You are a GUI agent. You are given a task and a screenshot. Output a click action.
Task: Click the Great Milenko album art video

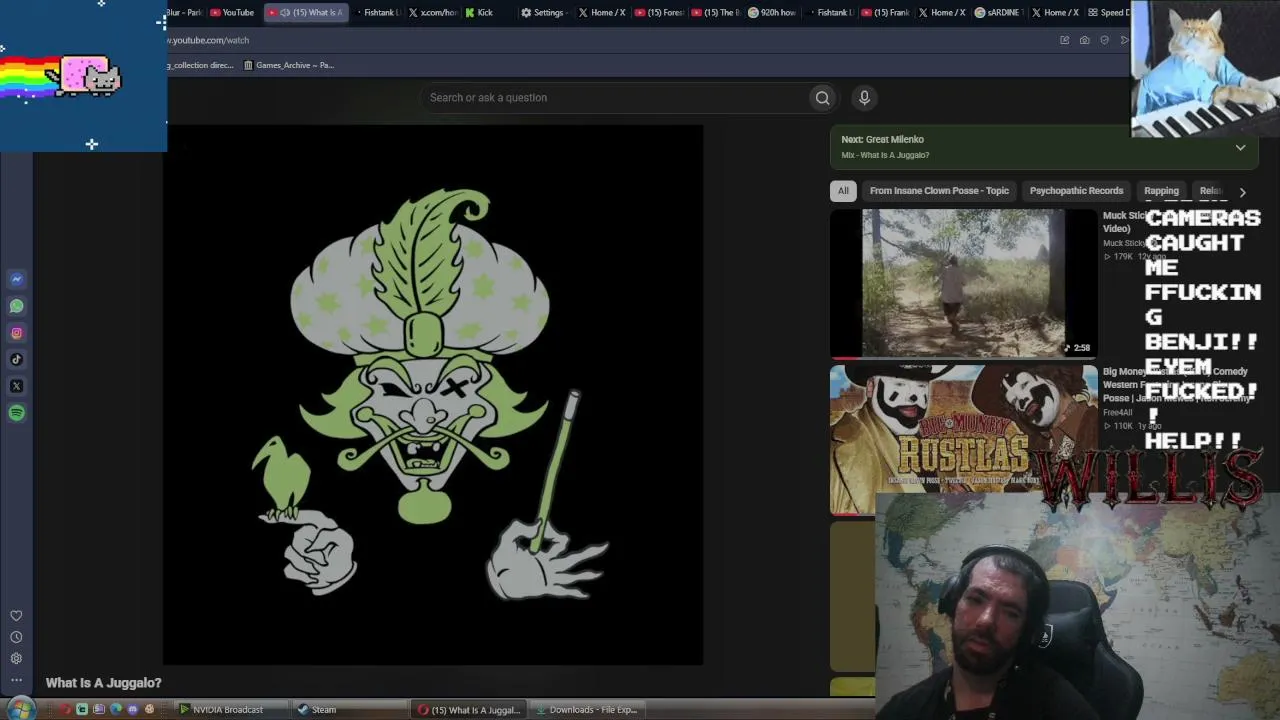(x=433, y=395)
